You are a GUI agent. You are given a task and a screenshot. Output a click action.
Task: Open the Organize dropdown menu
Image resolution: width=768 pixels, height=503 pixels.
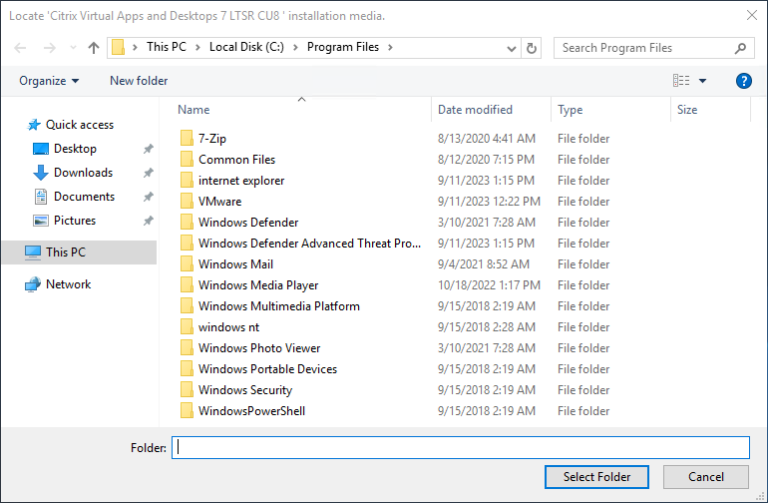point(48,81)
